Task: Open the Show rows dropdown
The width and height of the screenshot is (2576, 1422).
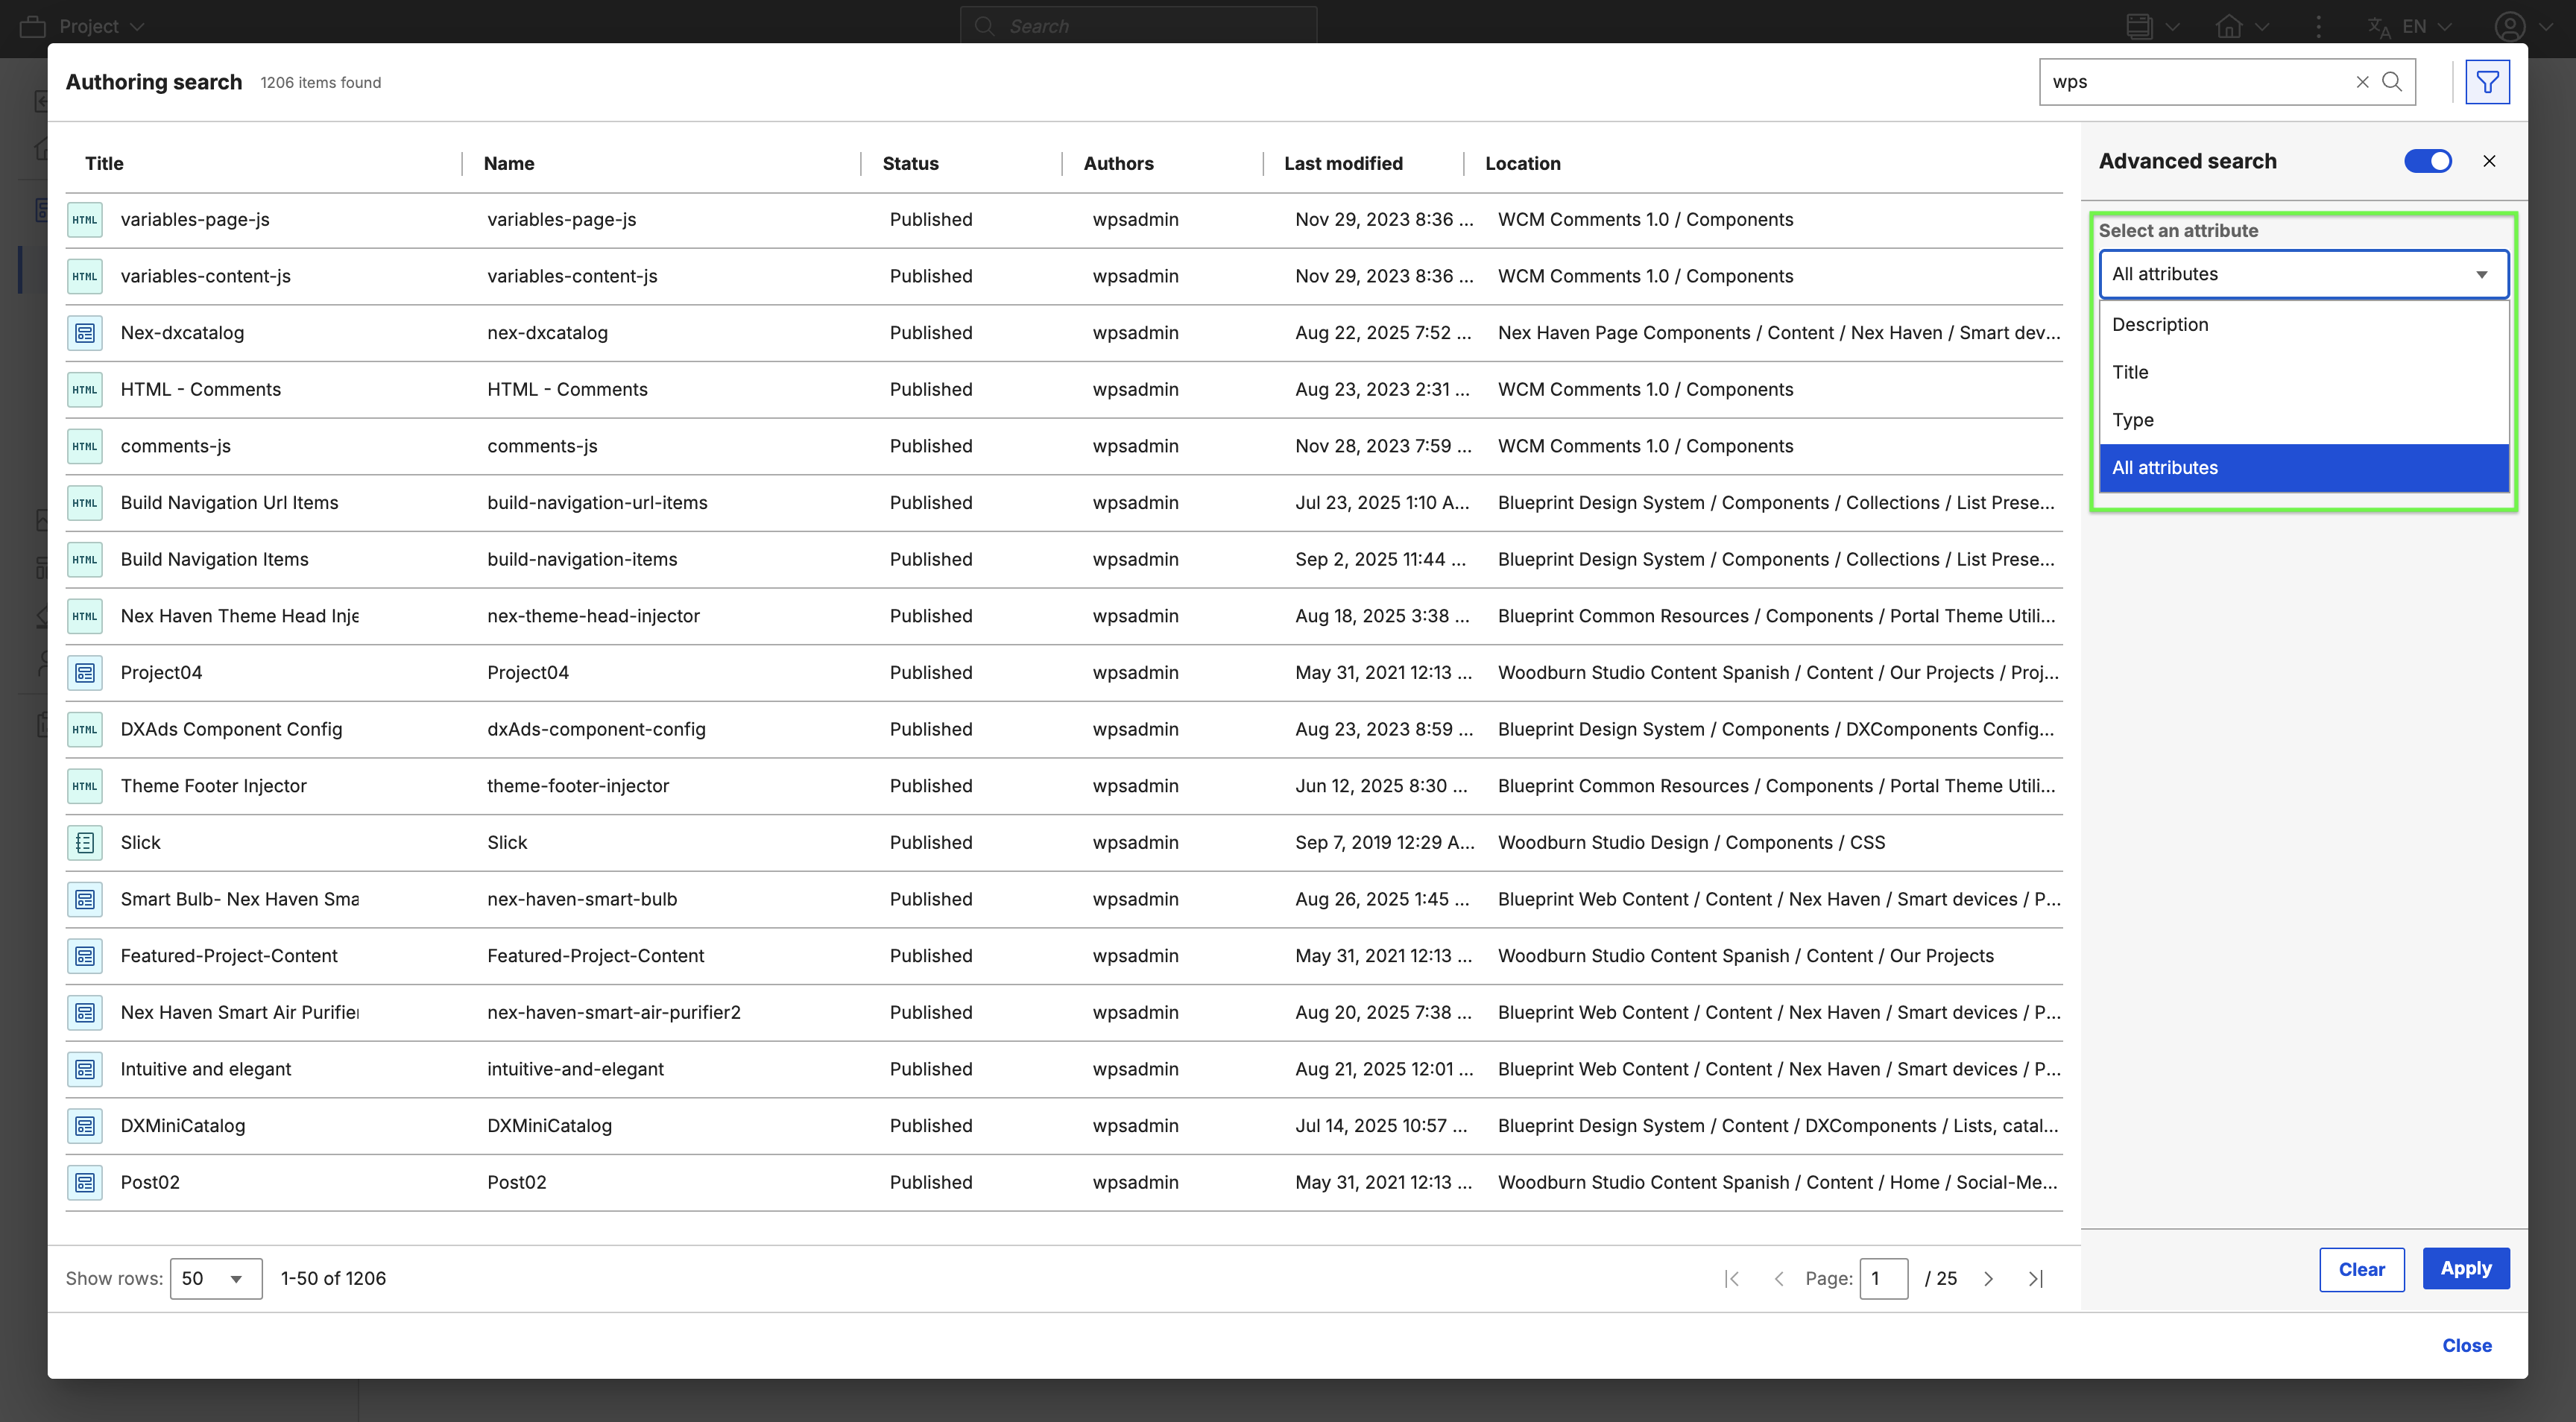Action: (x=216, y=1278)
